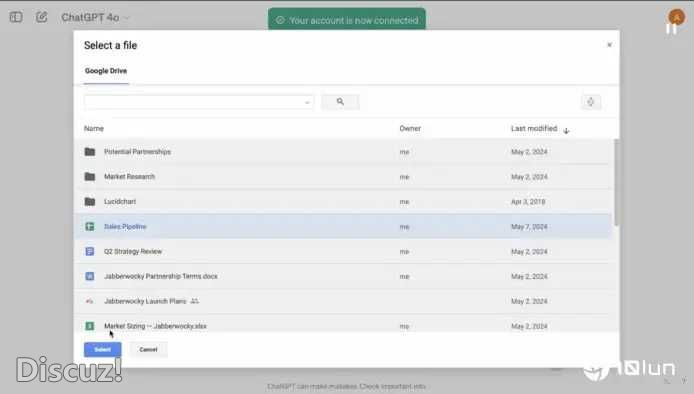The width and height of the screenshot is (694, 394).
Task: Click the Market Research folder icon
Action: coord(90,177)
